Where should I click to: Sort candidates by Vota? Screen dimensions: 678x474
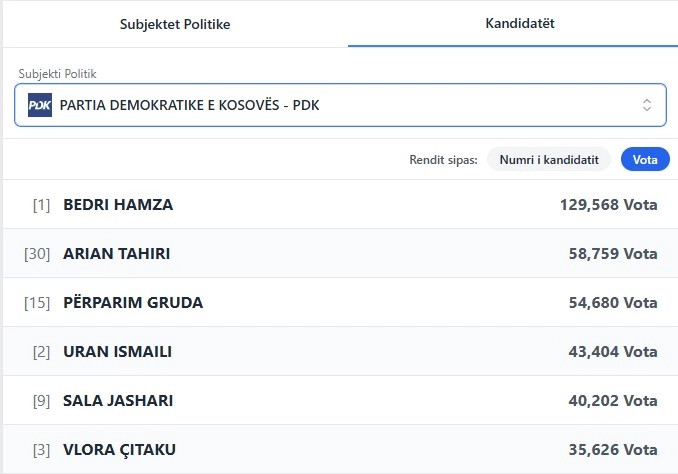point(645,159)
